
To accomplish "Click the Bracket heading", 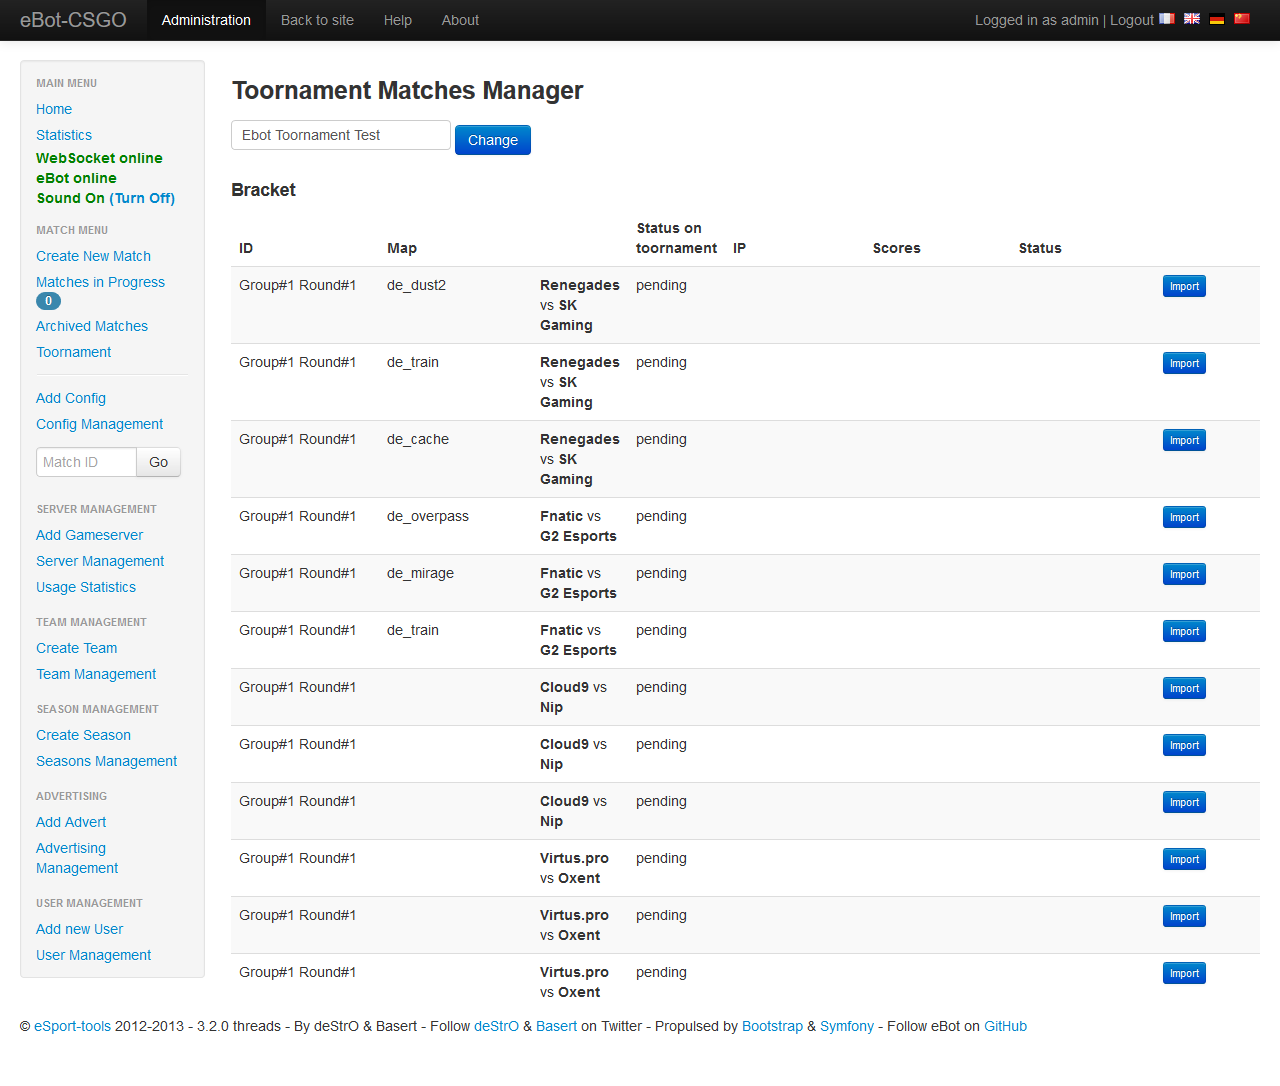I will (263, 190).
